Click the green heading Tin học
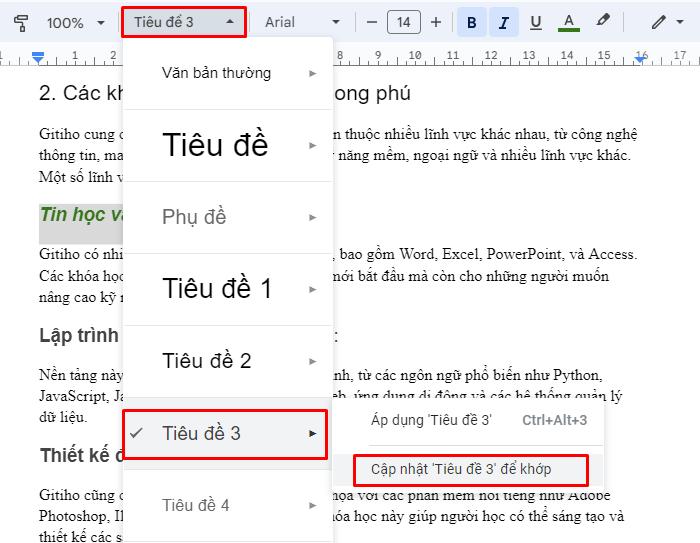700x543 pixels. pyautogui.click(x=81, y=215)
